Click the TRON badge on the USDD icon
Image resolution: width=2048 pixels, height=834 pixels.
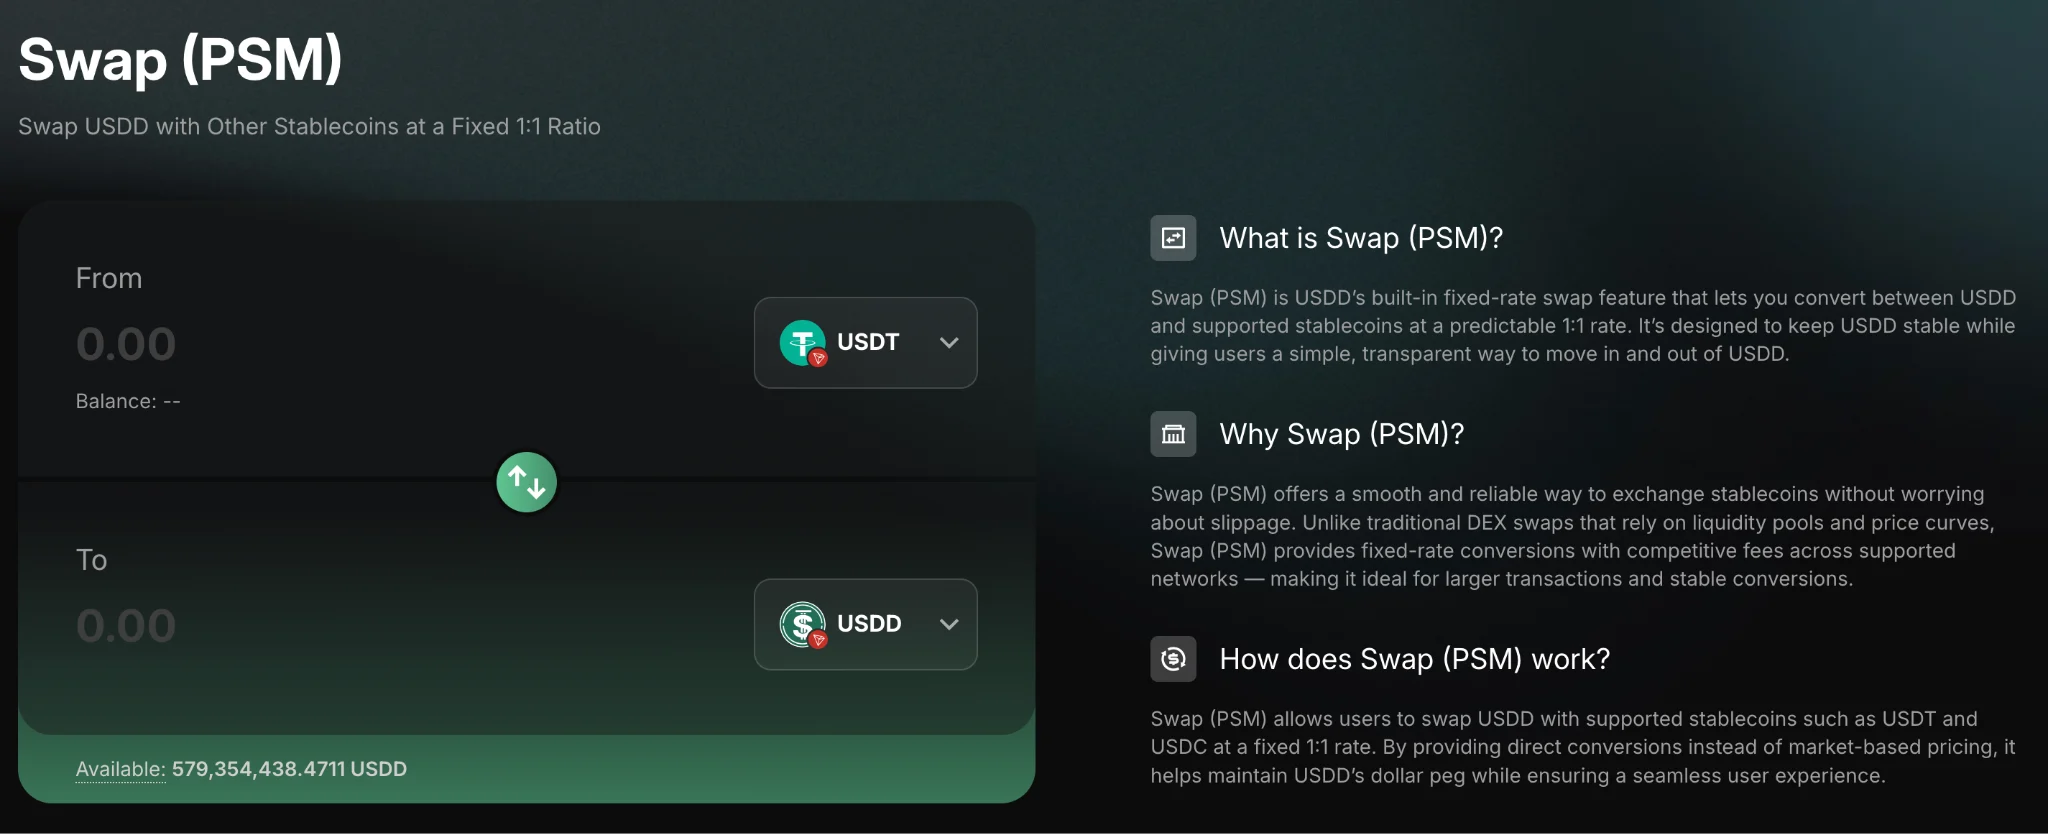[x=818, y=640]
